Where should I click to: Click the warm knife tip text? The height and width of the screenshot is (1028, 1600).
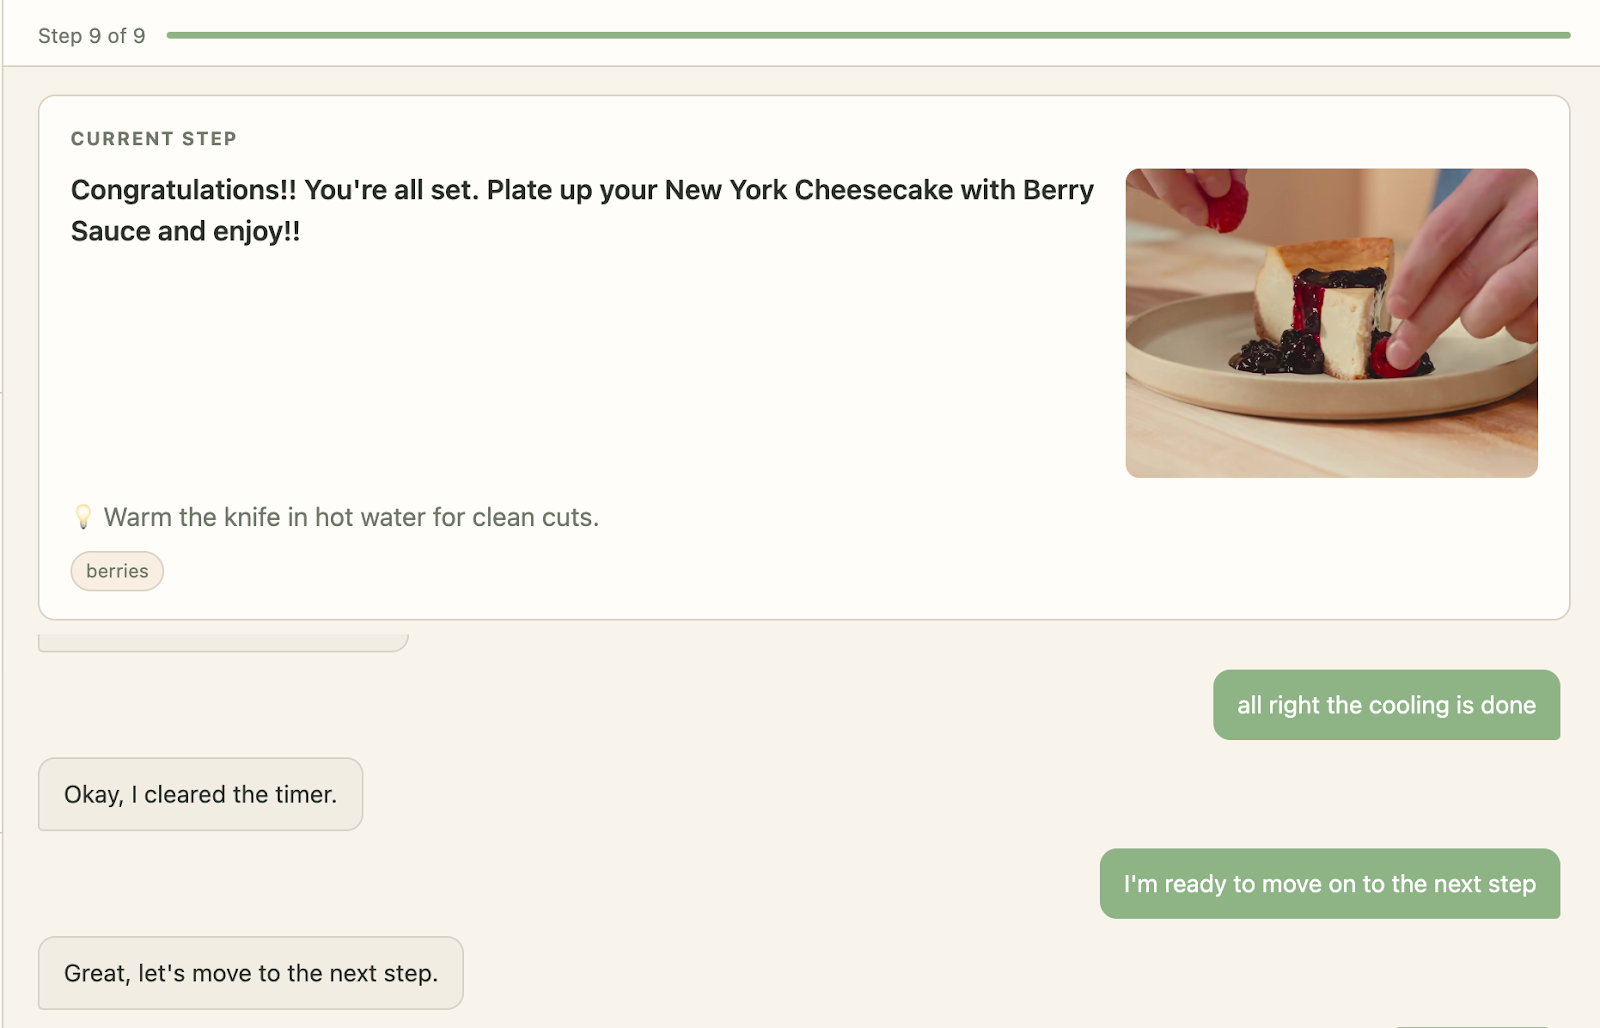pyautogui.click(x=351, y=517)
